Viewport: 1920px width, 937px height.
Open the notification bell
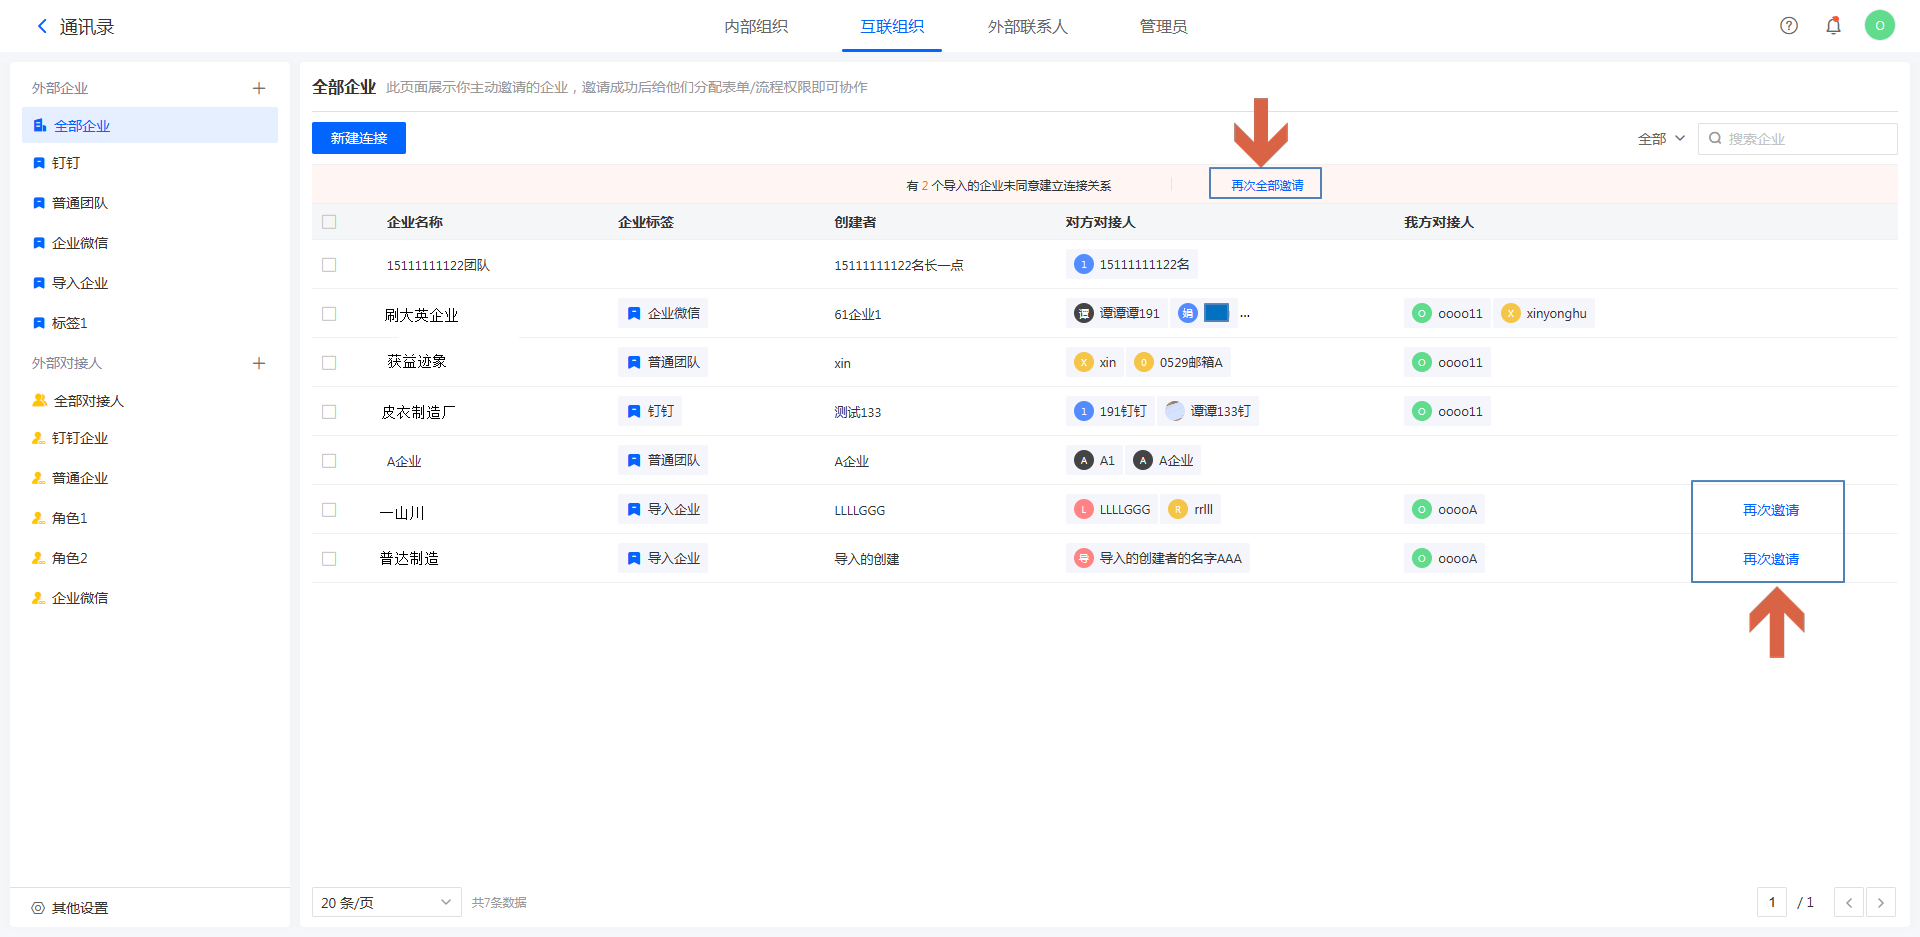(x=1833, y=26)
